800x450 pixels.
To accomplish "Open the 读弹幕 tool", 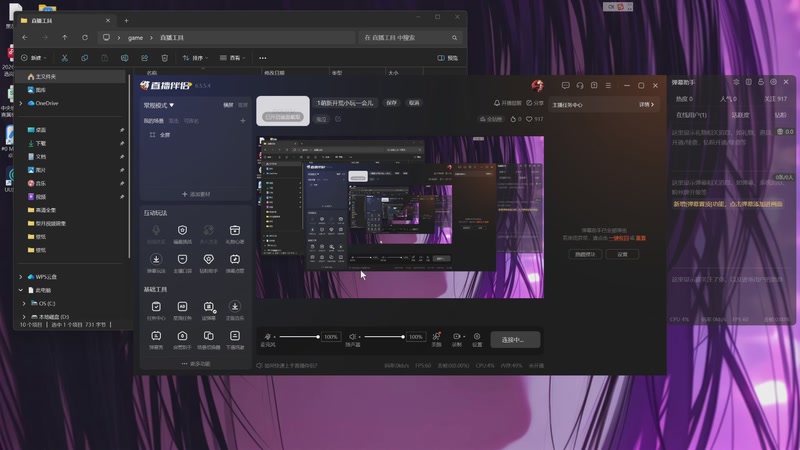I will pos(209,310).
